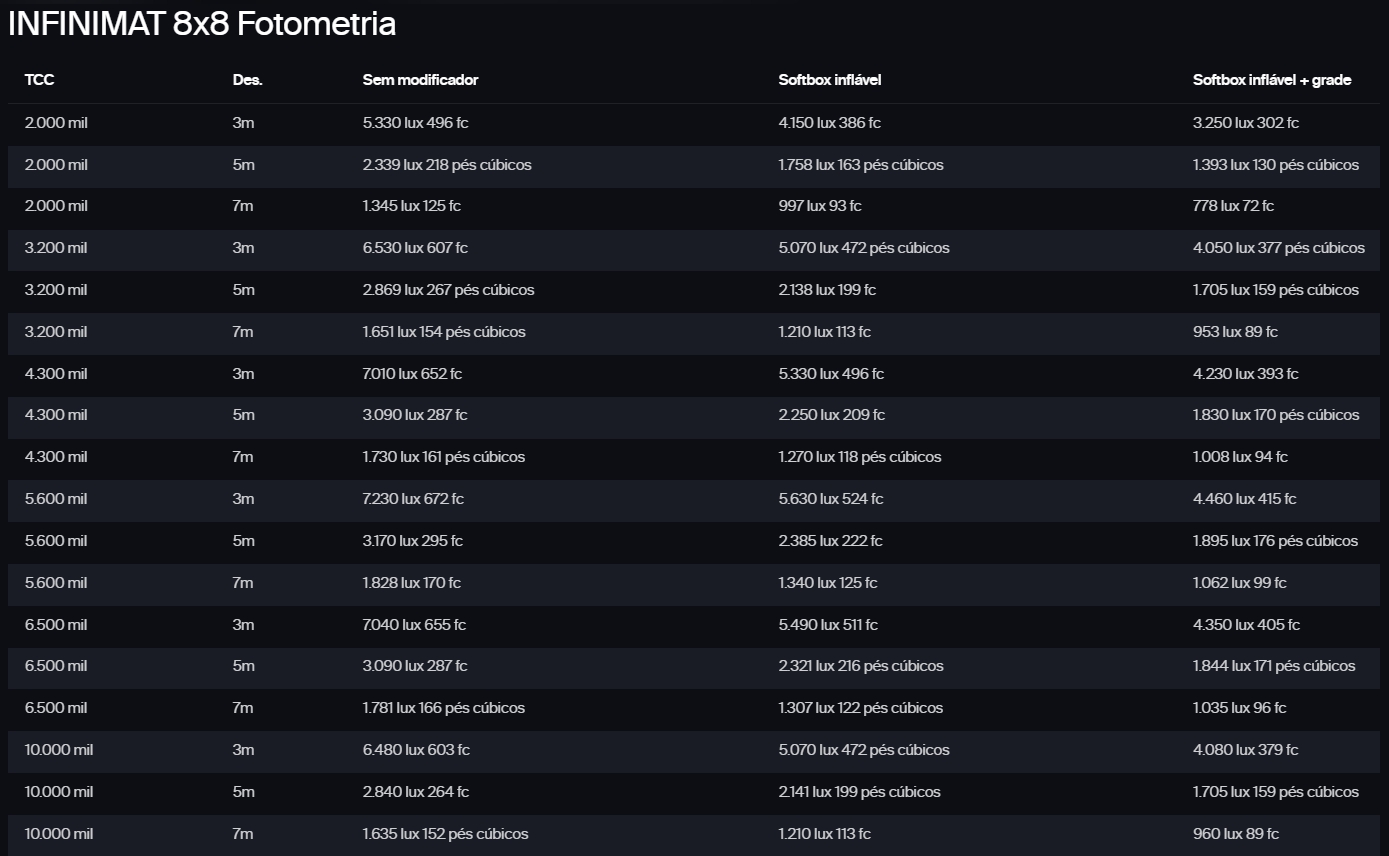Select the 4.460 lux 415 fc value

coord(1244,499)
